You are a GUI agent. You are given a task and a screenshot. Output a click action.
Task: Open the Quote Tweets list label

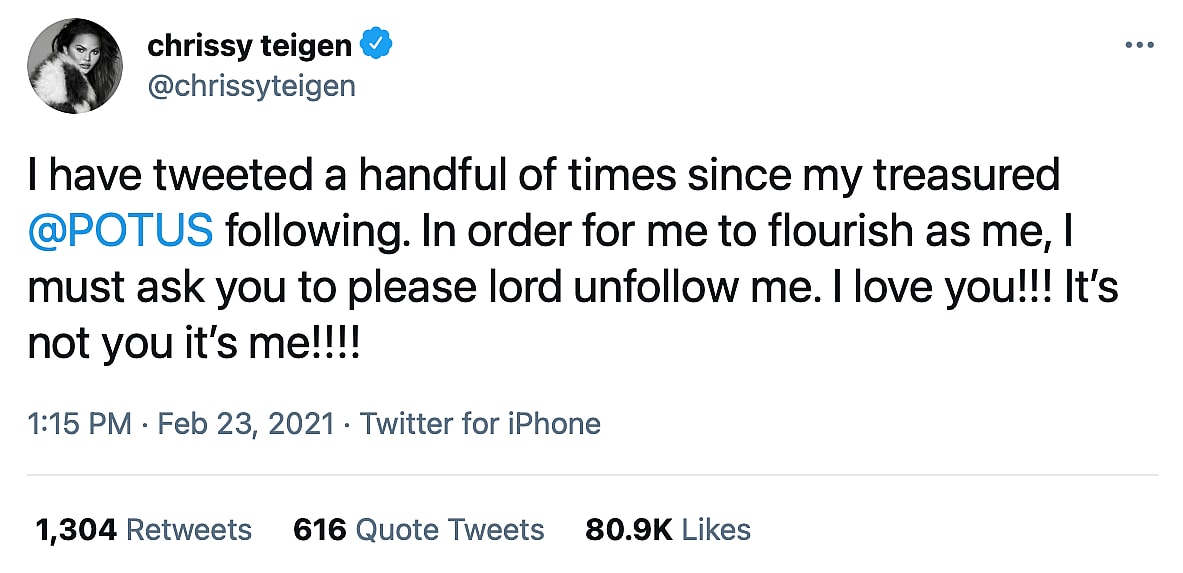450,528
